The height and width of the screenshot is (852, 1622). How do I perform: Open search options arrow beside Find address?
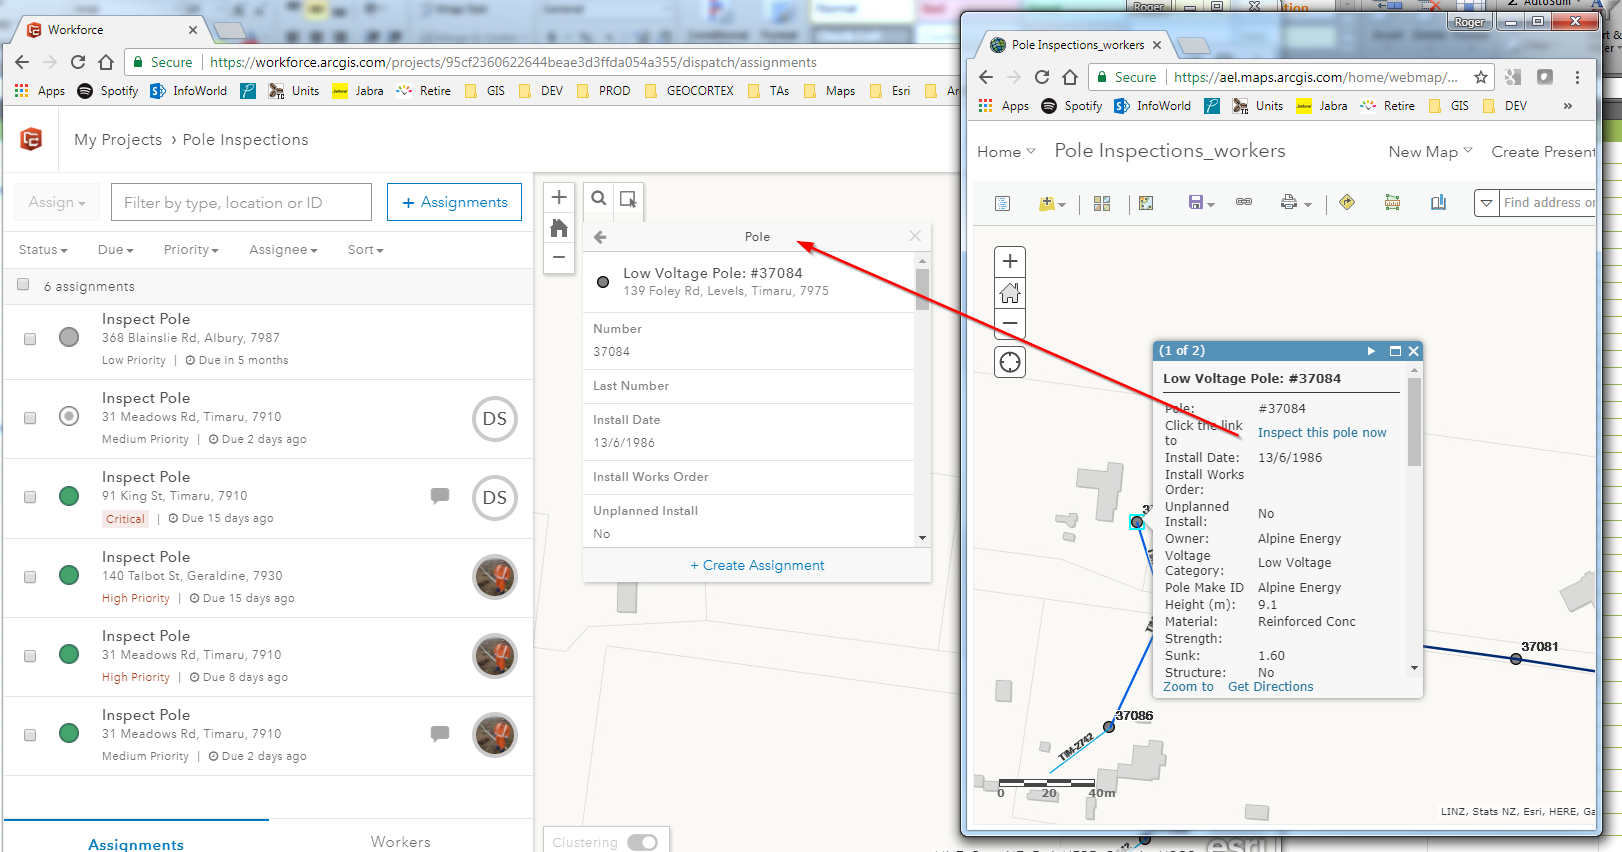pyautogui.click(x=1487, y=203)
